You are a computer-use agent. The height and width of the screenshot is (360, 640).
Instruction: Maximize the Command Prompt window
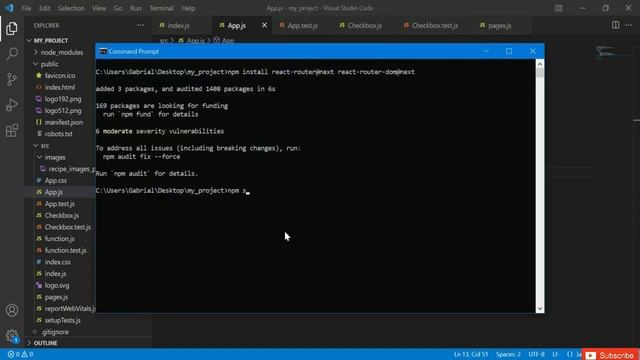pyautogui.click(x=509, y=51)
